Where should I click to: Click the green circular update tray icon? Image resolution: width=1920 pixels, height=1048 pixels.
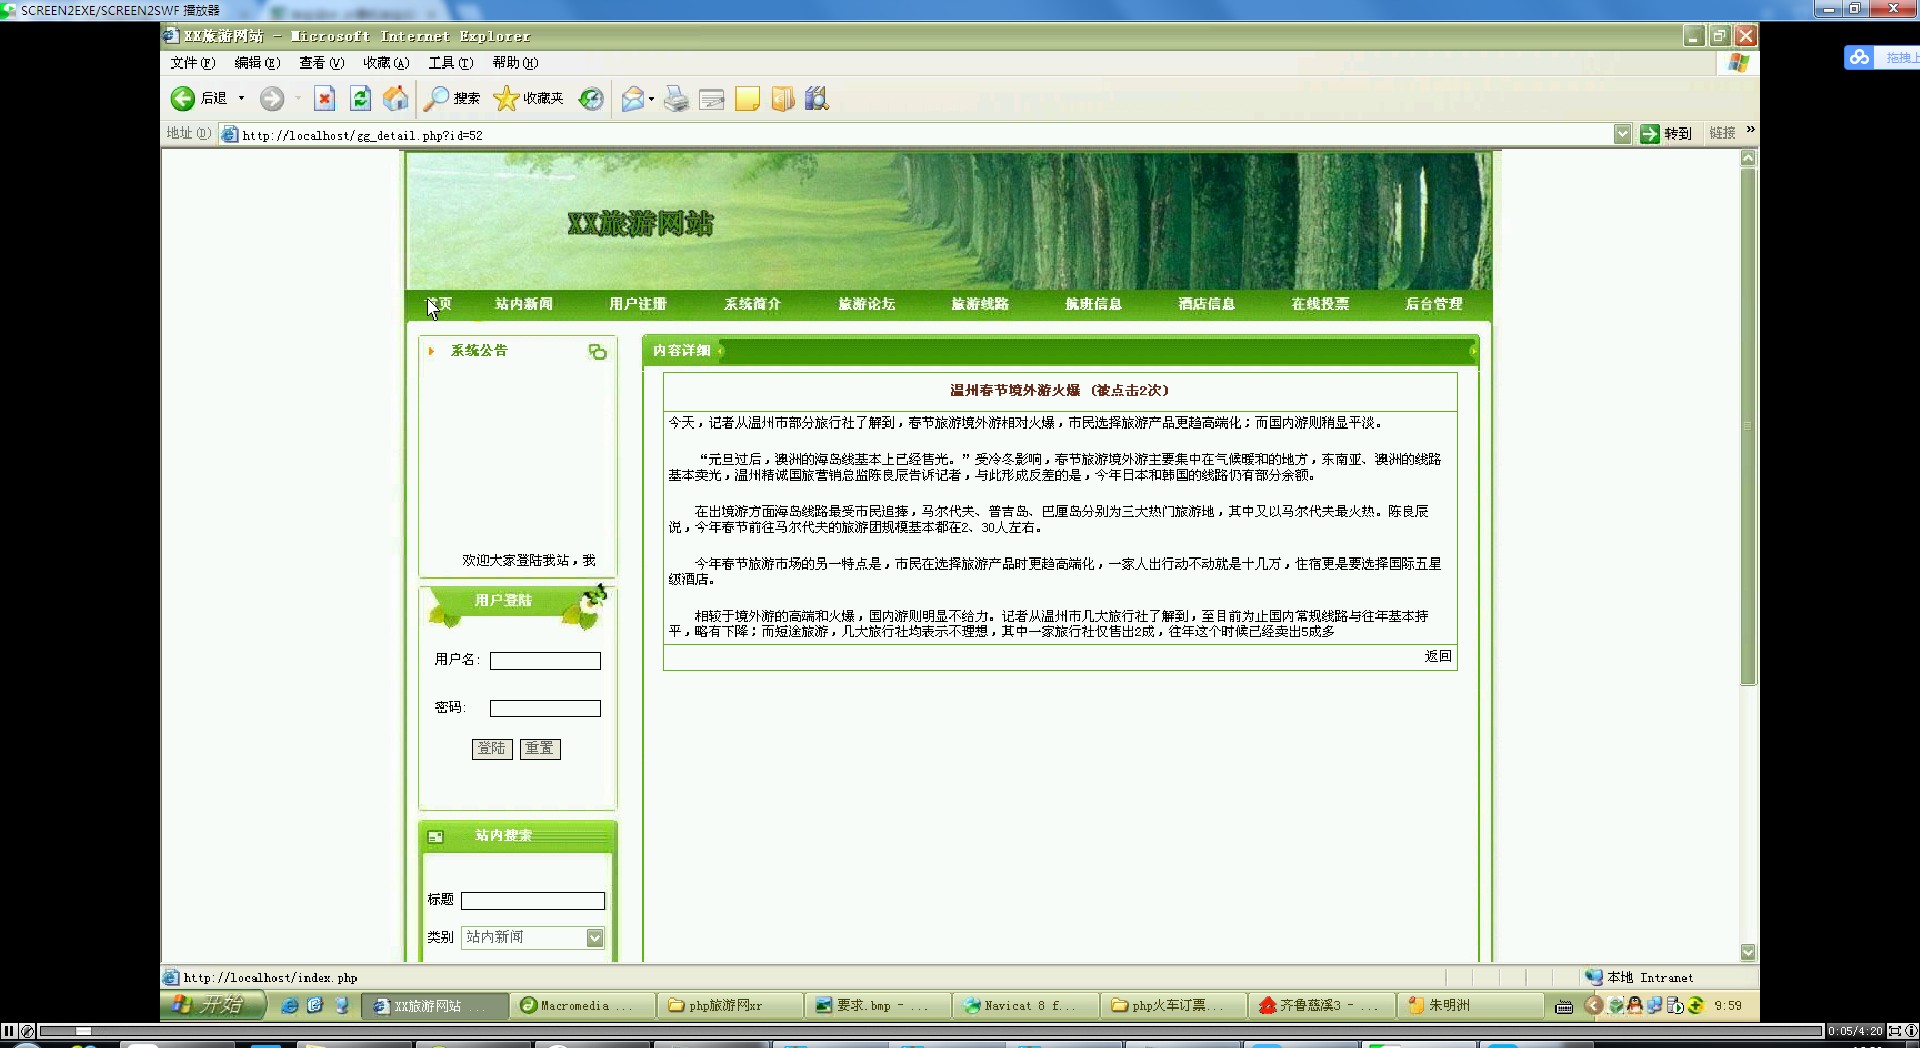[1696, 1005]
